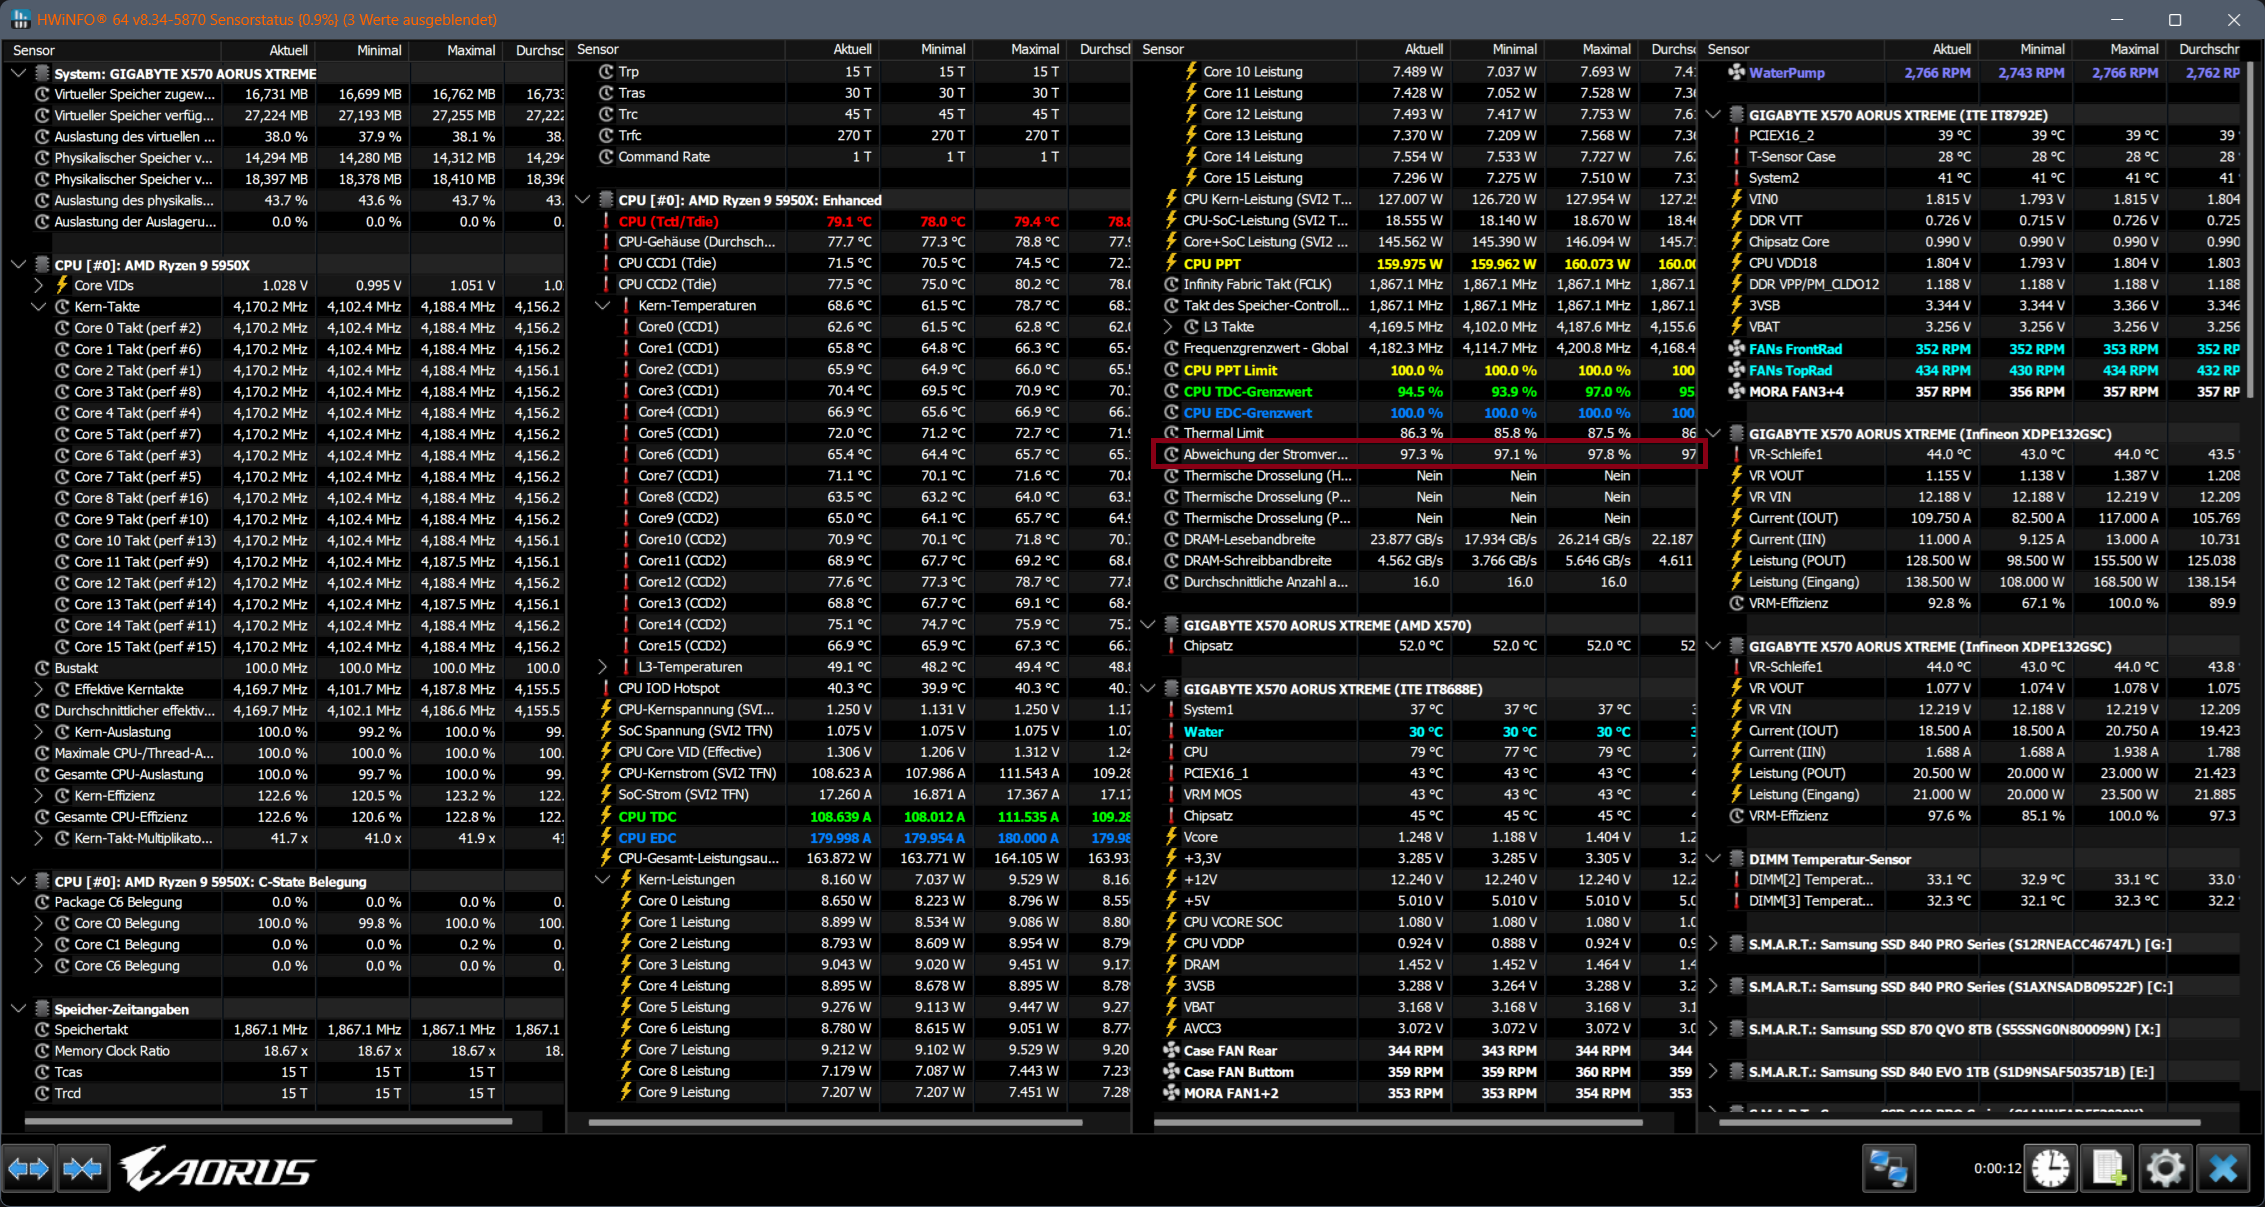Click the expand panels arrows button

pyautogui.click(x=29, y=1168)
